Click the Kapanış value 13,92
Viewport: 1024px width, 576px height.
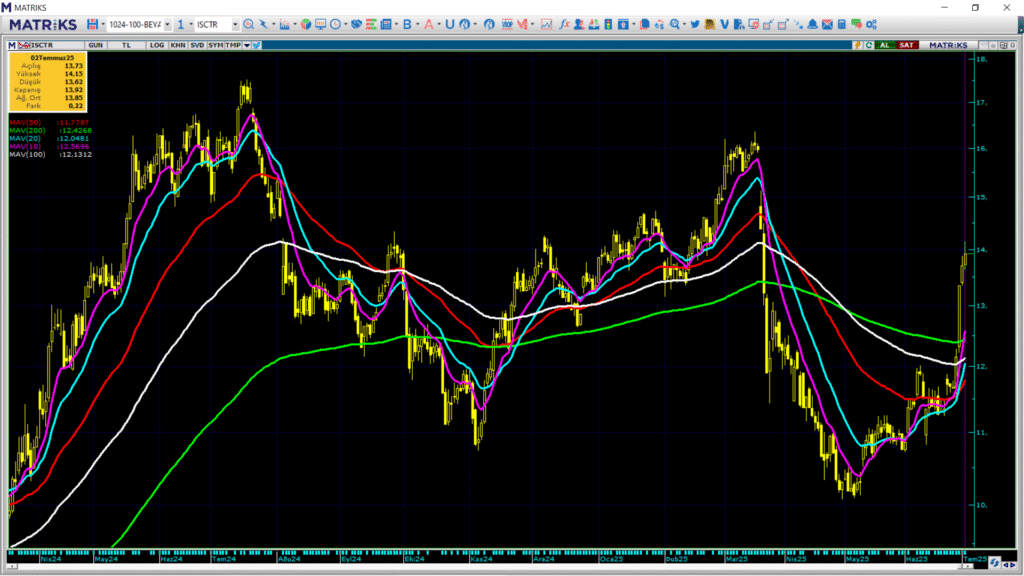73,89
